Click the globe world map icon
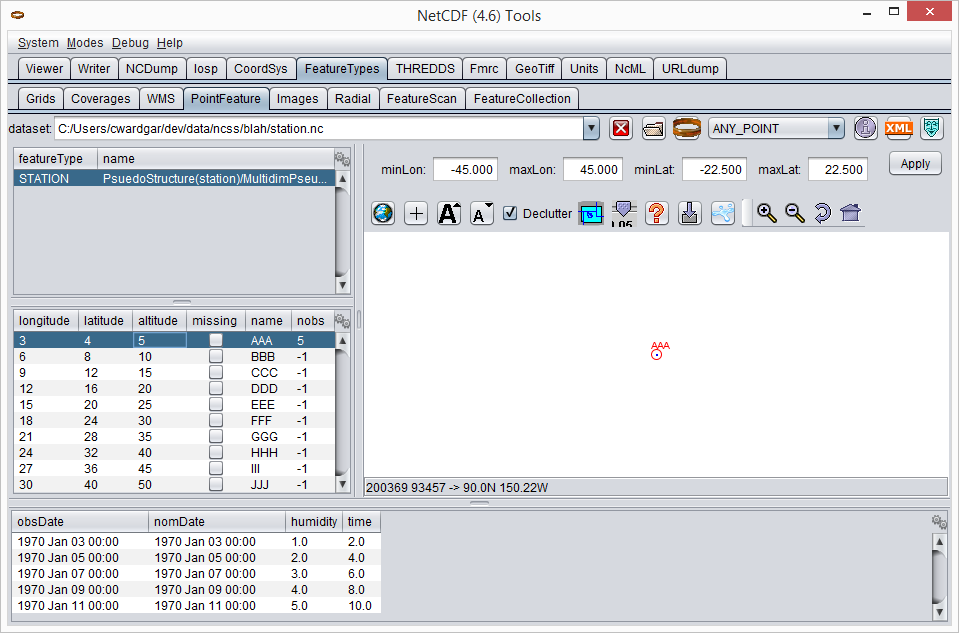The image size is (959, 633). [x=382, y=213]
